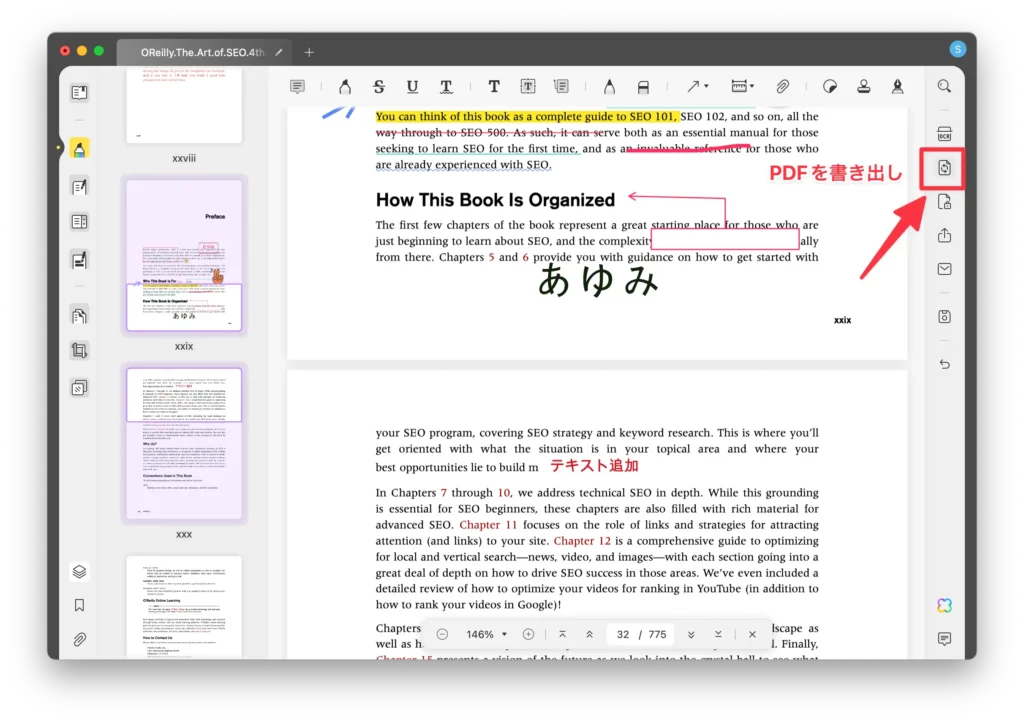This screenshot has width=1024, height=722.
Task: Click the crop pages icon in left sidebar
Action: coord(79,350)
